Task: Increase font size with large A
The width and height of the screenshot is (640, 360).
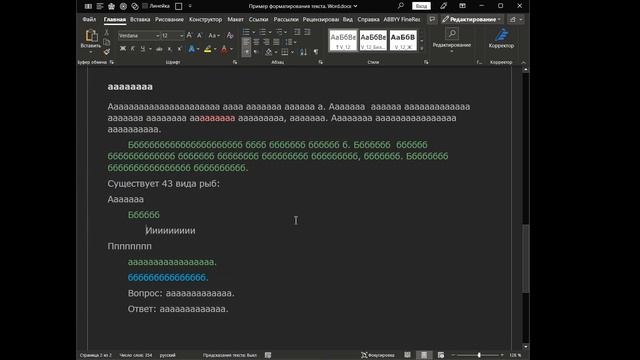Action: coord(189,36)
